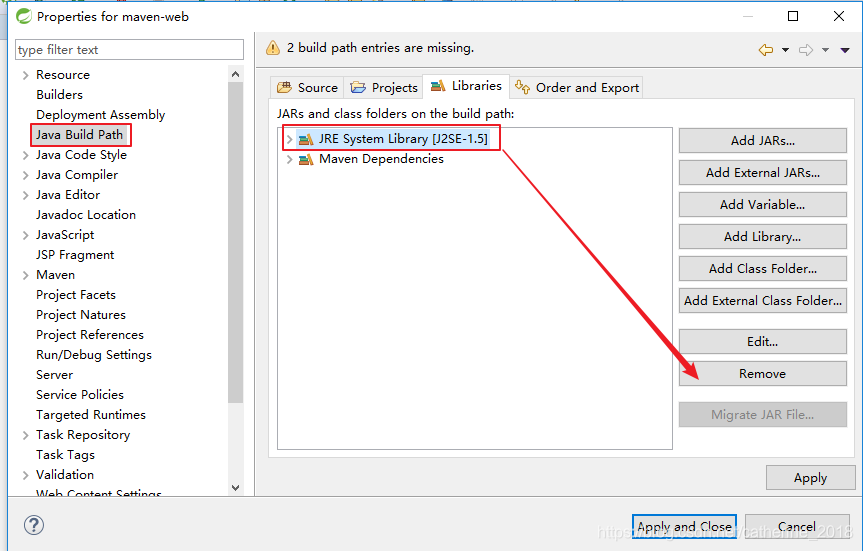This screenshot has width=863, height=551.
Task: Click the Remove button
Action: [x=762, y=374]
